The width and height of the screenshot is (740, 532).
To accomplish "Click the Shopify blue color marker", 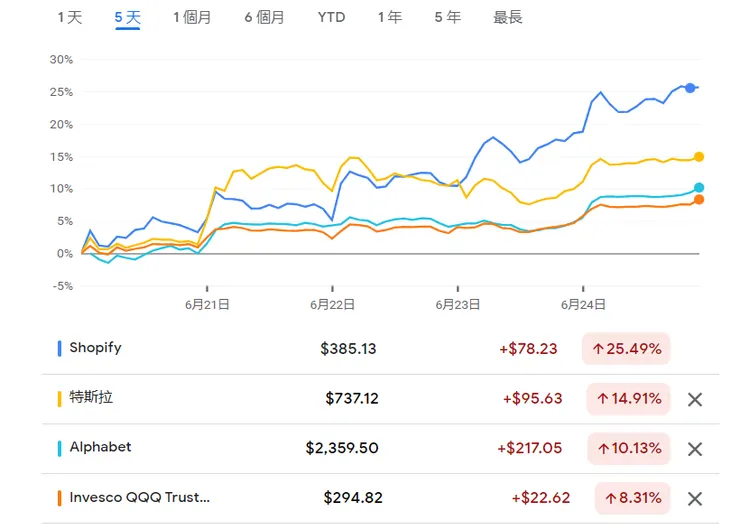I will (x=59, y=349).
